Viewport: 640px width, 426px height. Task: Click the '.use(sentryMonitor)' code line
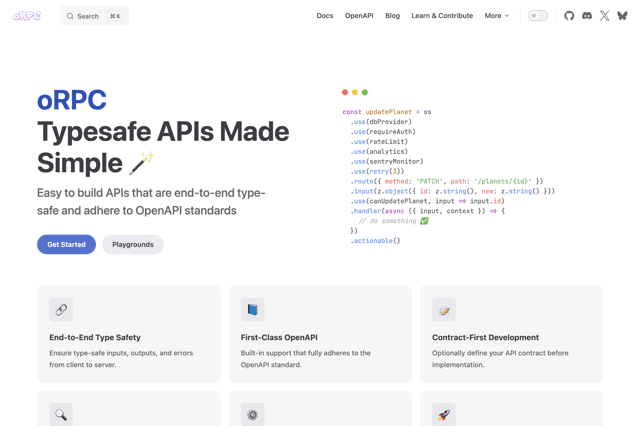coord(387,162)
